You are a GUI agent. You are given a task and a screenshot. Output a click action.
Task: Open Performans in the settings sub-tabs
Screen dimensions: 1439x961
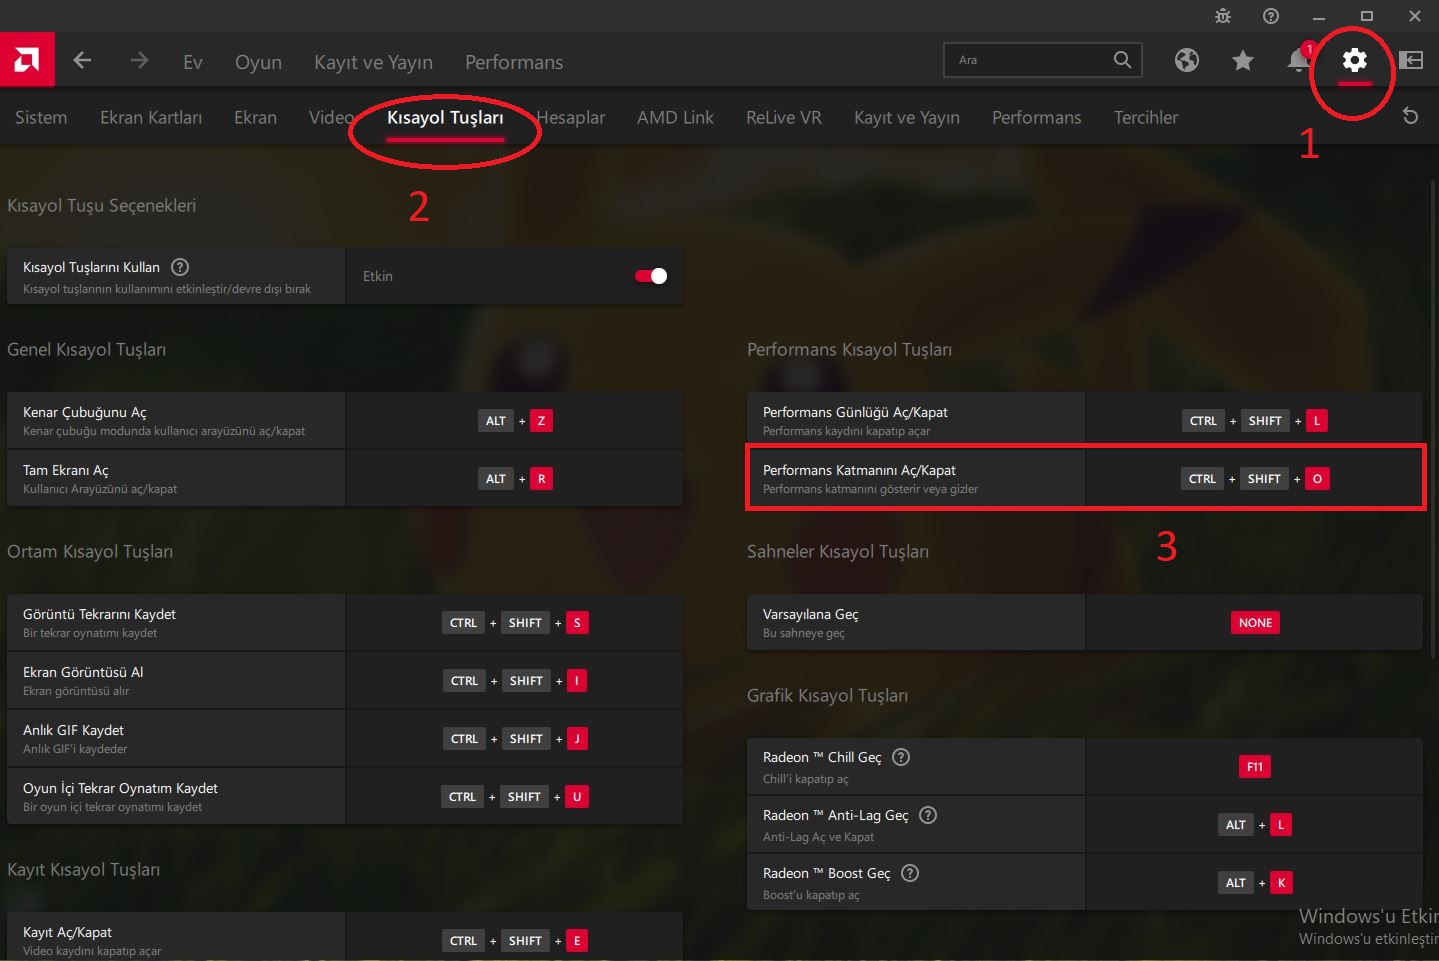tap(1036, 117)
